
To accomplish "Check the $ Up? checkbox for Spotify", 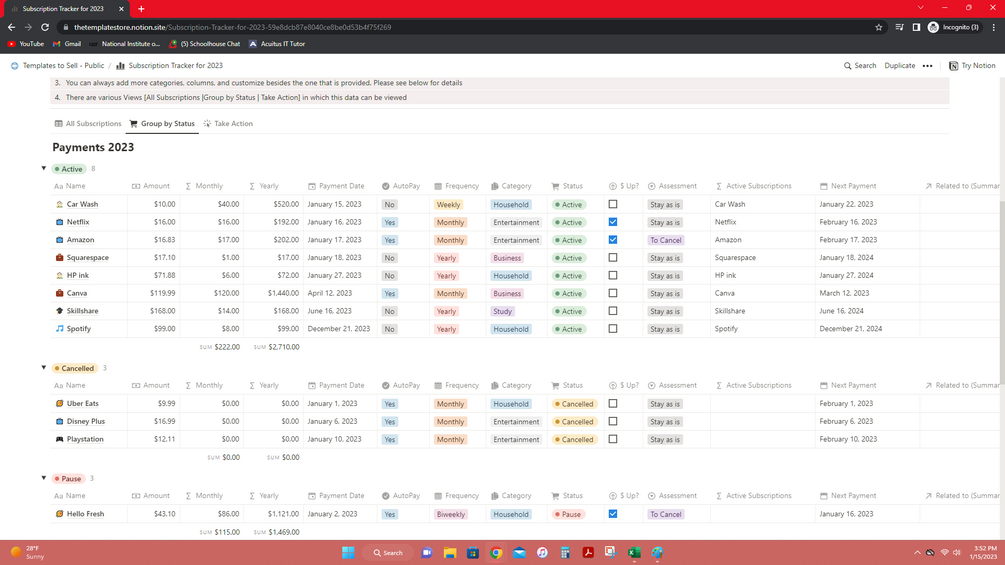I will pyautogui.click(x=613, y=329).
